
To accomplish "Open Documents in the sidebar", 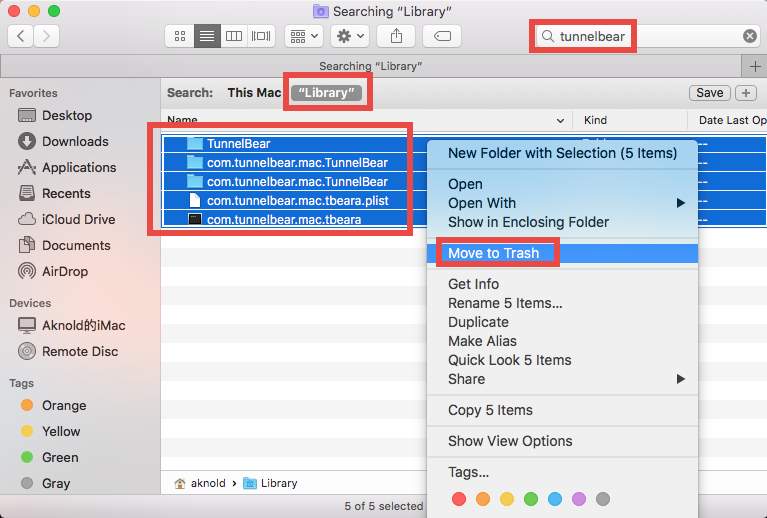I will pos(64,245).
